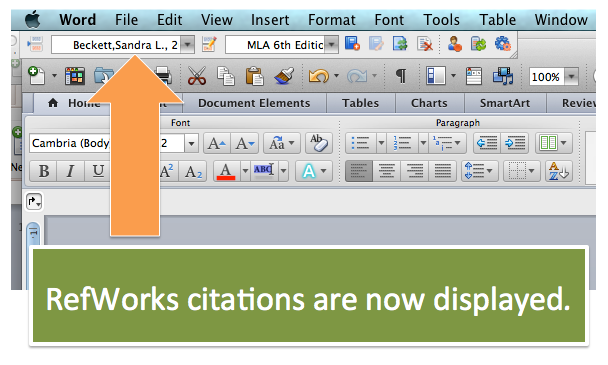The width and height of the screenshot is (608, 365).
Task: Click the RefWorks remove field codes icon
Action: pos(425,43)
